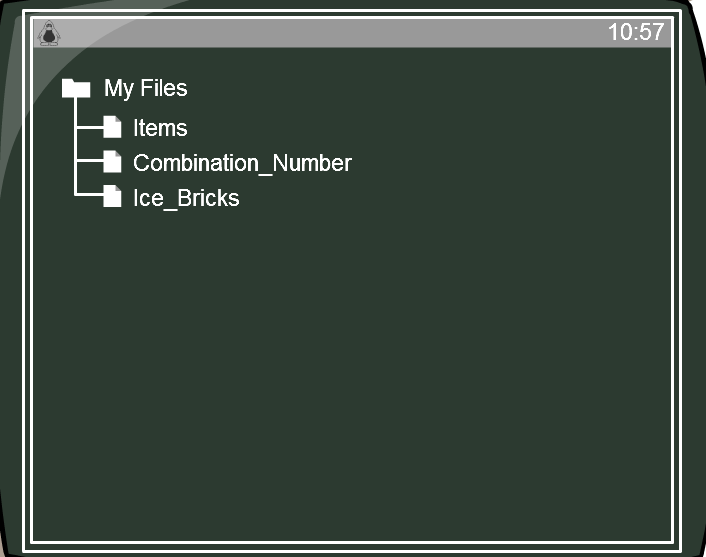Select the Items file icon
This screenshot has height=557, width=706.
tap(112, 127)
